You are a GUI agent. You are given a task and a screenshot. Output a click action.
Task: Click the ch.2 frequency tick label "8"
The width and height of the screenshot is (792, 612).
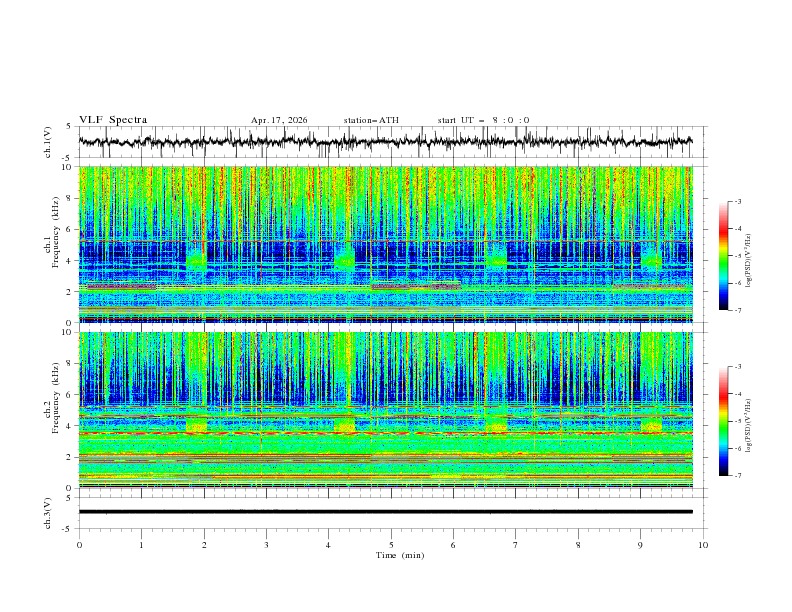(x=70, y=364)
